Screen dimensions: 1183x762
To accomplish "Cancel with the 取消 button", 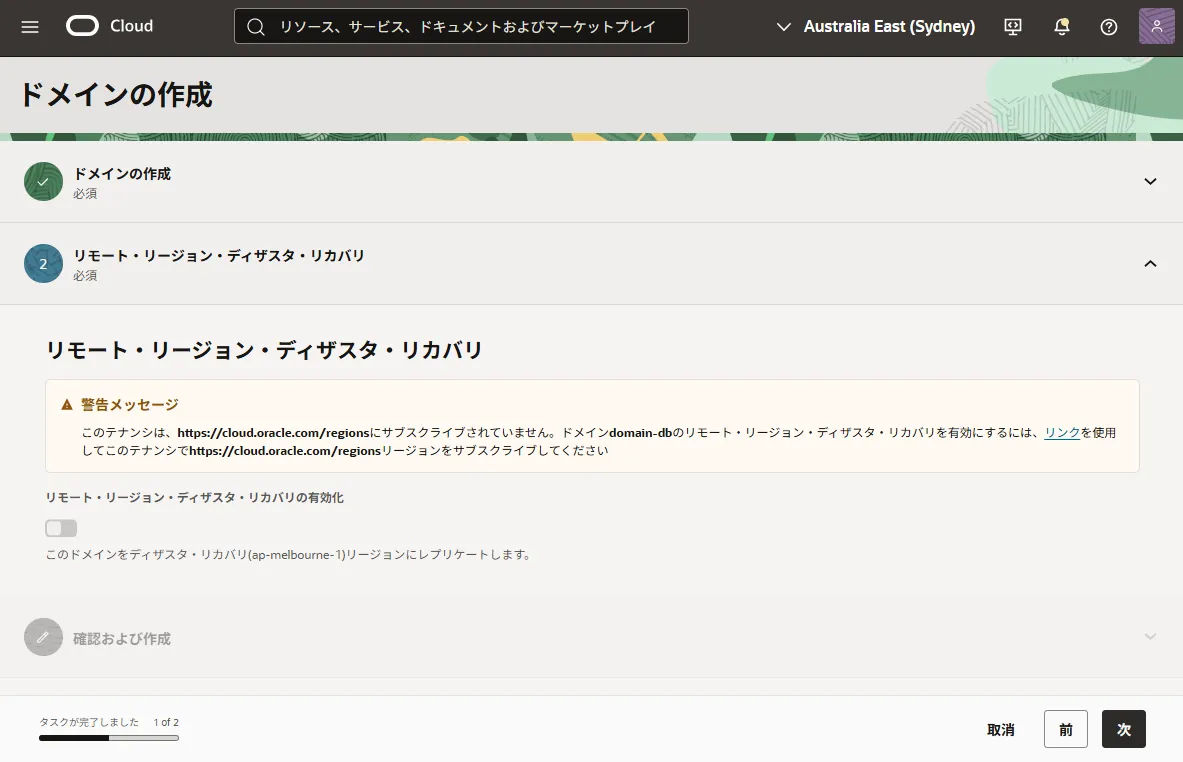I will tap(1001, 729).
